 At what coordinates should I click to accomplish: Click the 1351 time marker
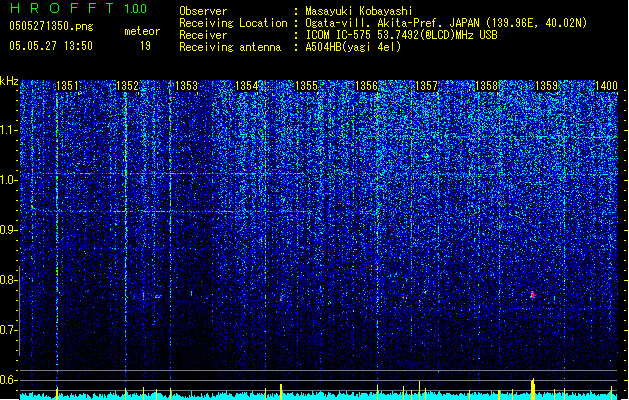point(67,85)
